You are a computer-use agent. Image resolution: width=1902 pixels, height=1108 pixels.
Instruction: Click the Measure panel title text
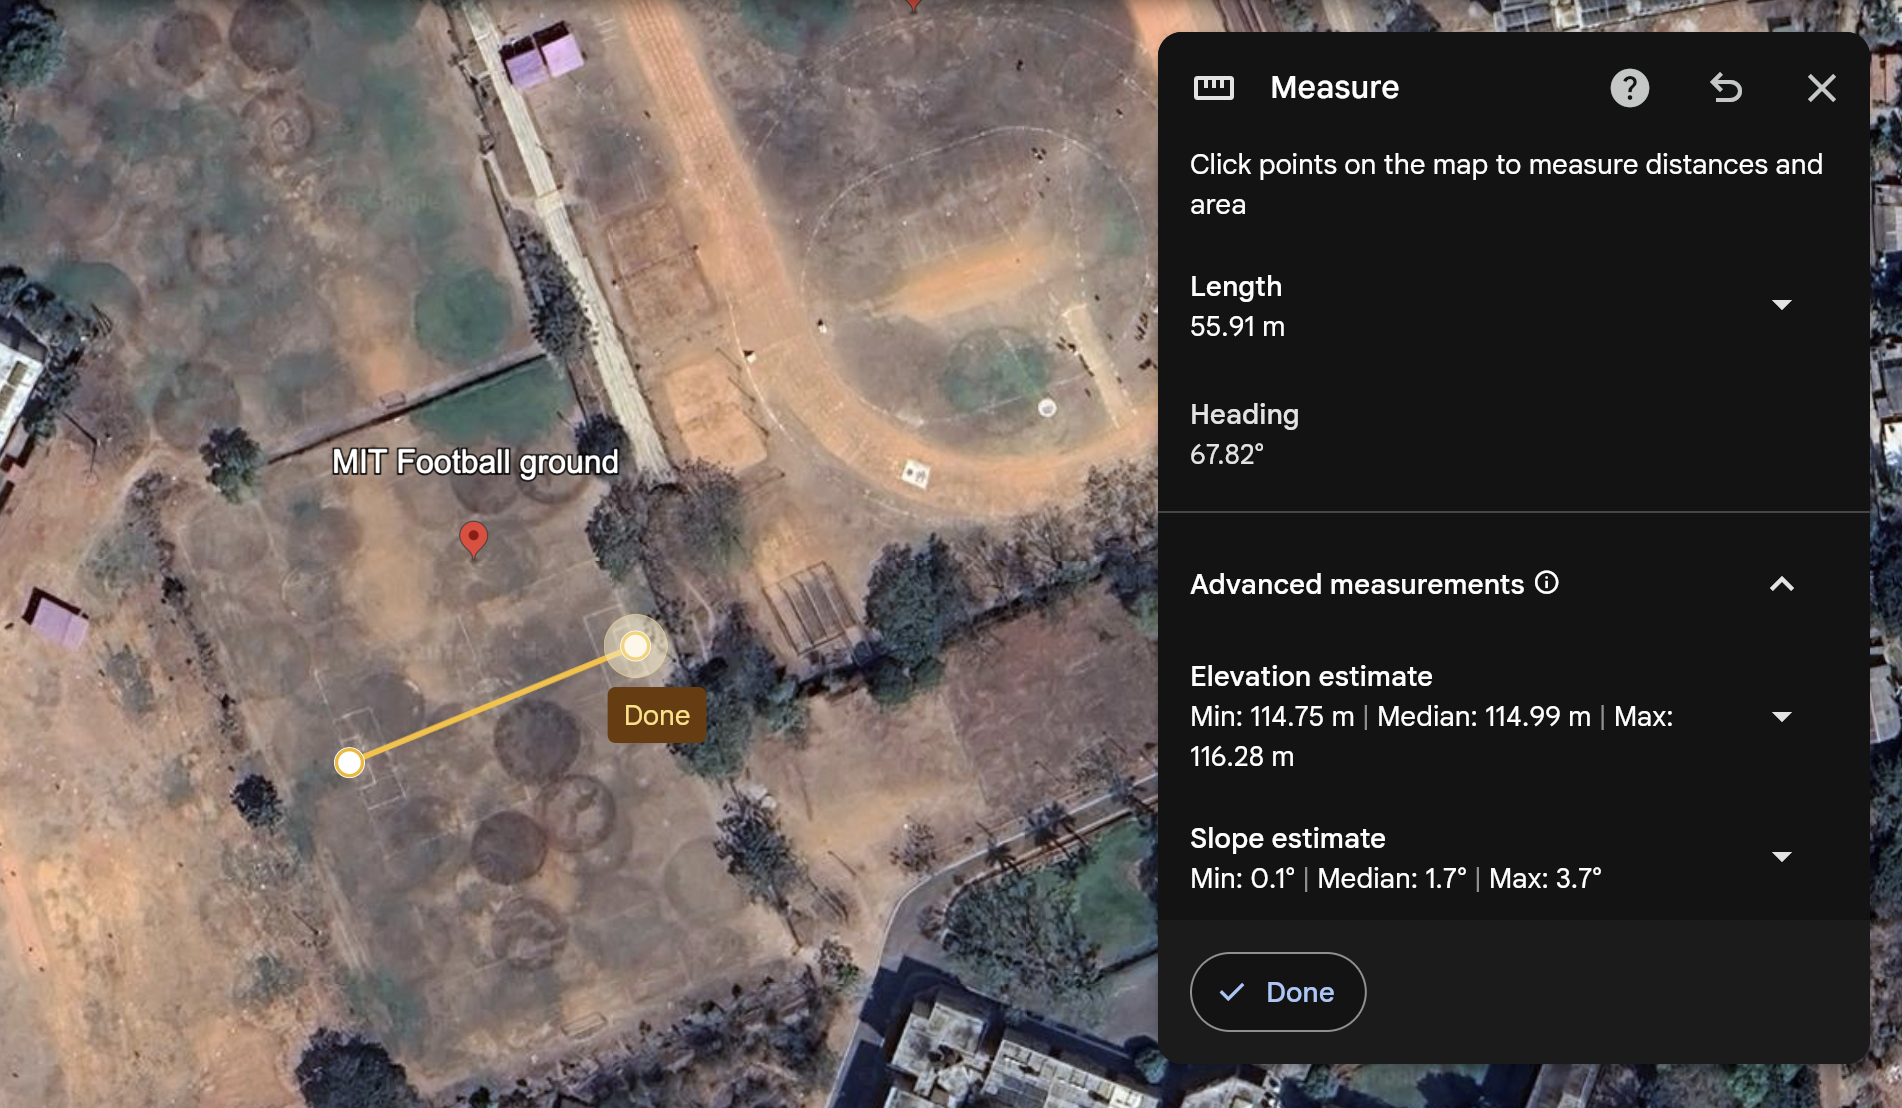pyautogui.click(x=1333, y=88)
